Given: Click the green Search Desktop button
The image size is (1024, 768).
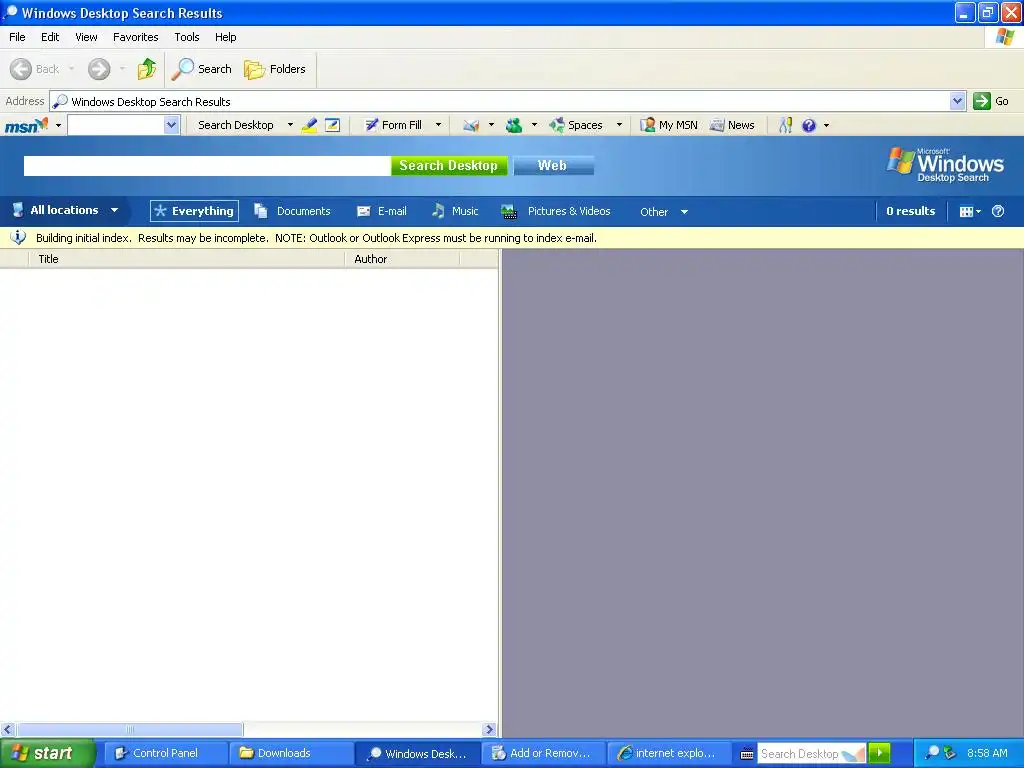Looking at the screenshot, I should click(449, 166).
